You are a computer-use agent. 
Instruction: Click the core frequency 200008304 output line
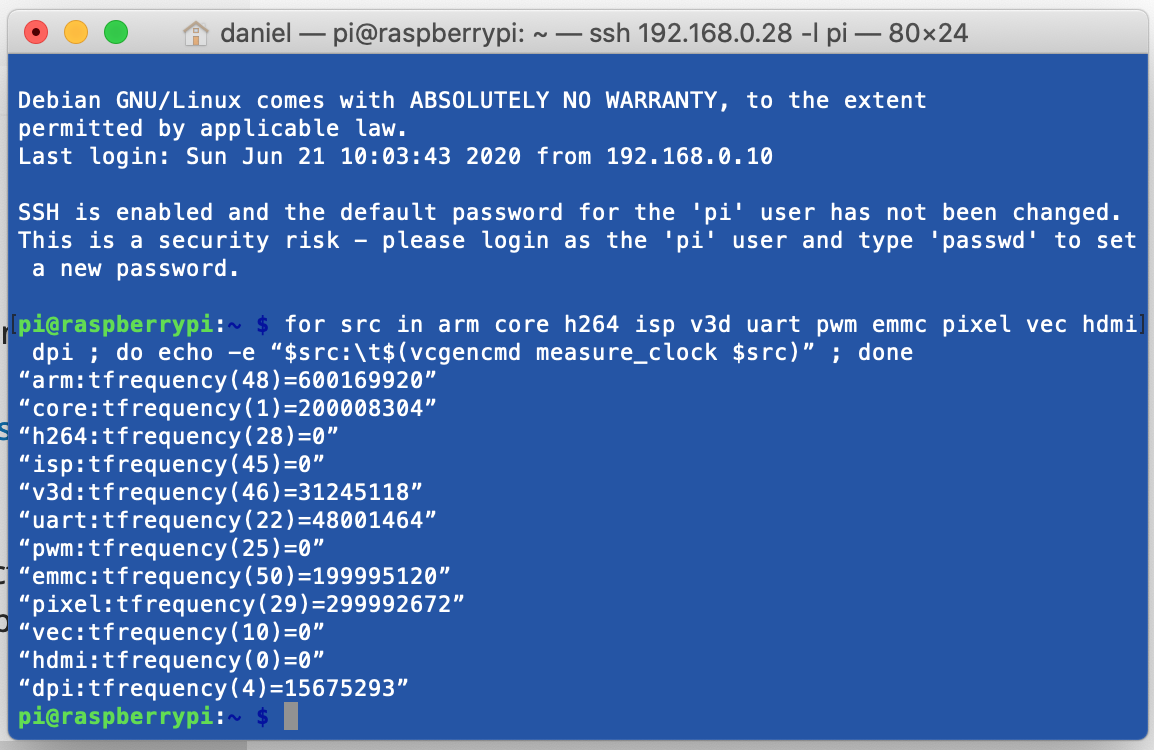(227, 408)
